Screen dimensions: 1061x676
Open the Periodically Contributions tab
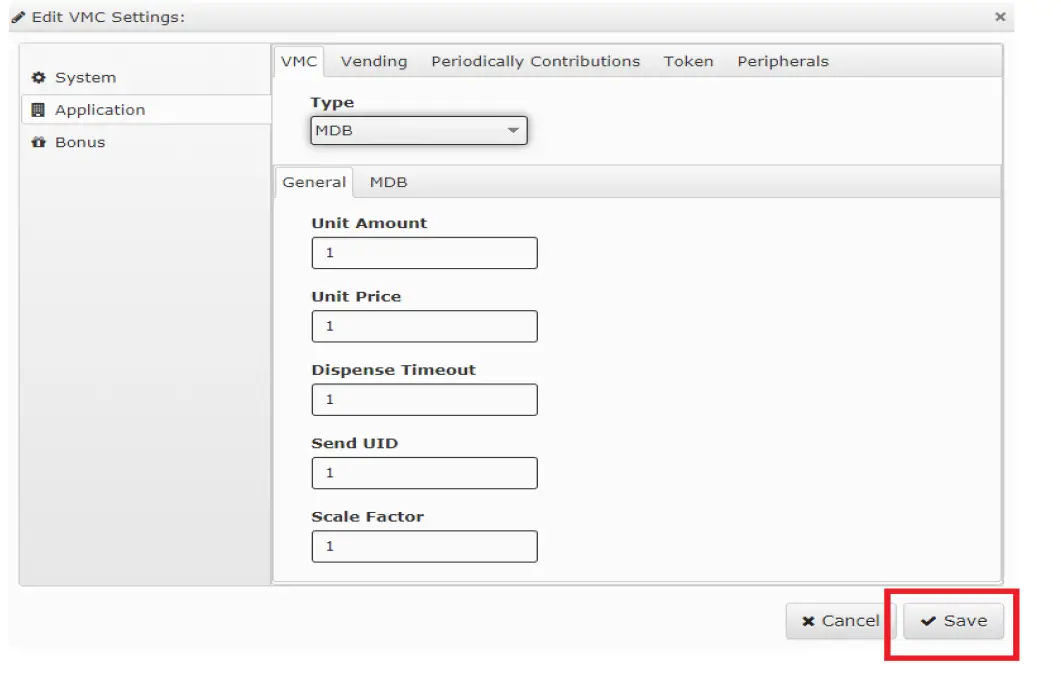point(535,61)
